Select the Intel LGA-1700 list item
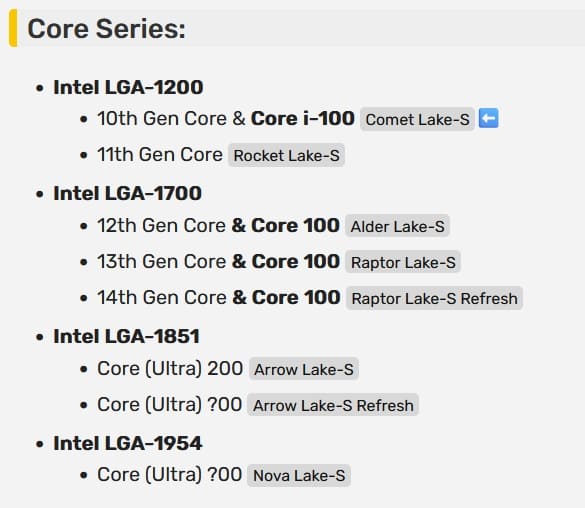The height and width of the screenshot is (508, 585). click(128, 193)
